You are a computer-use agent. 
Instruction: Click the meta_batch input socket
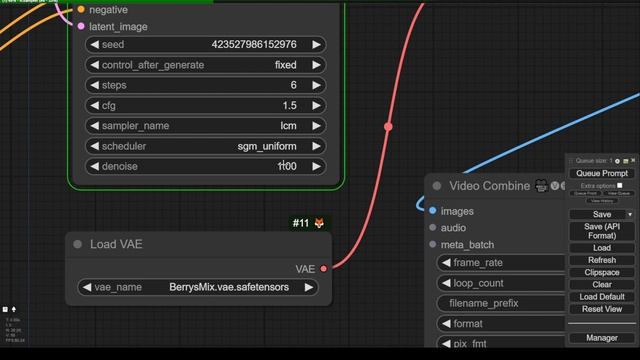click(x=433, y=244)
